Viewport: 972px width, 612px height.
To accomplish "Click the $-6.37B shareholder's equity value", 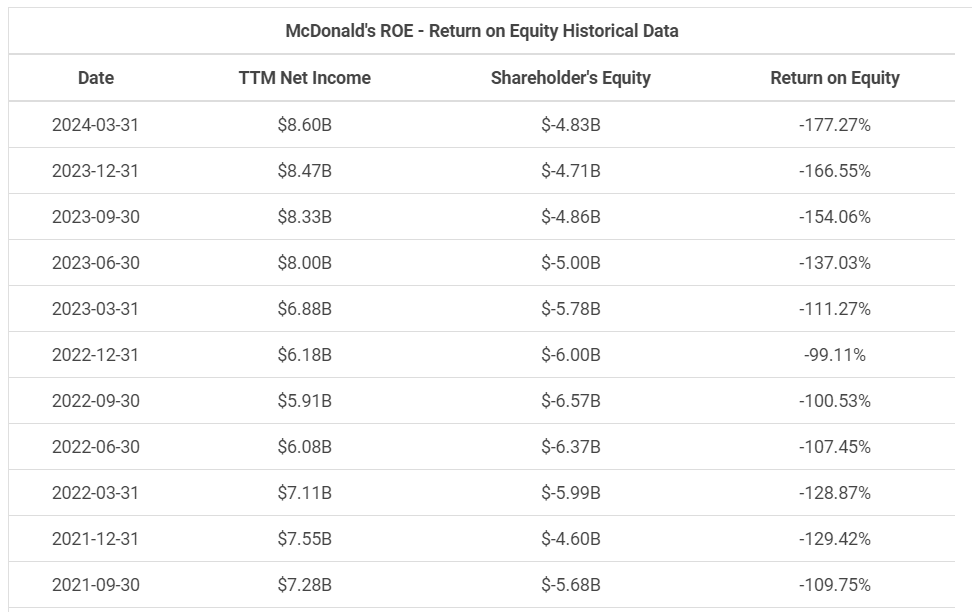I will tap(570, 447).
